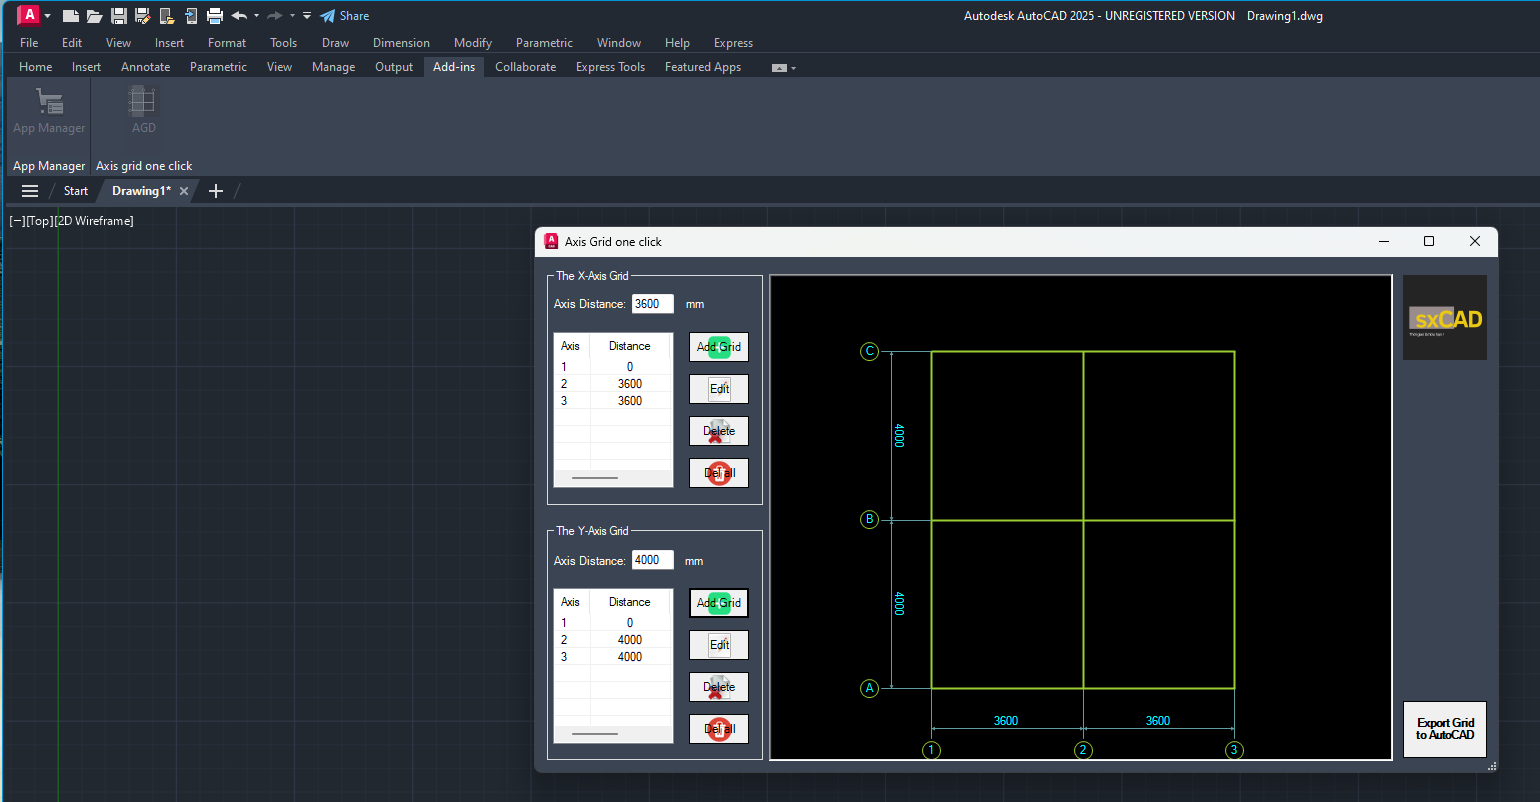
Task: Click Save to Web & Mobile icon
Action: coord(191,16)
